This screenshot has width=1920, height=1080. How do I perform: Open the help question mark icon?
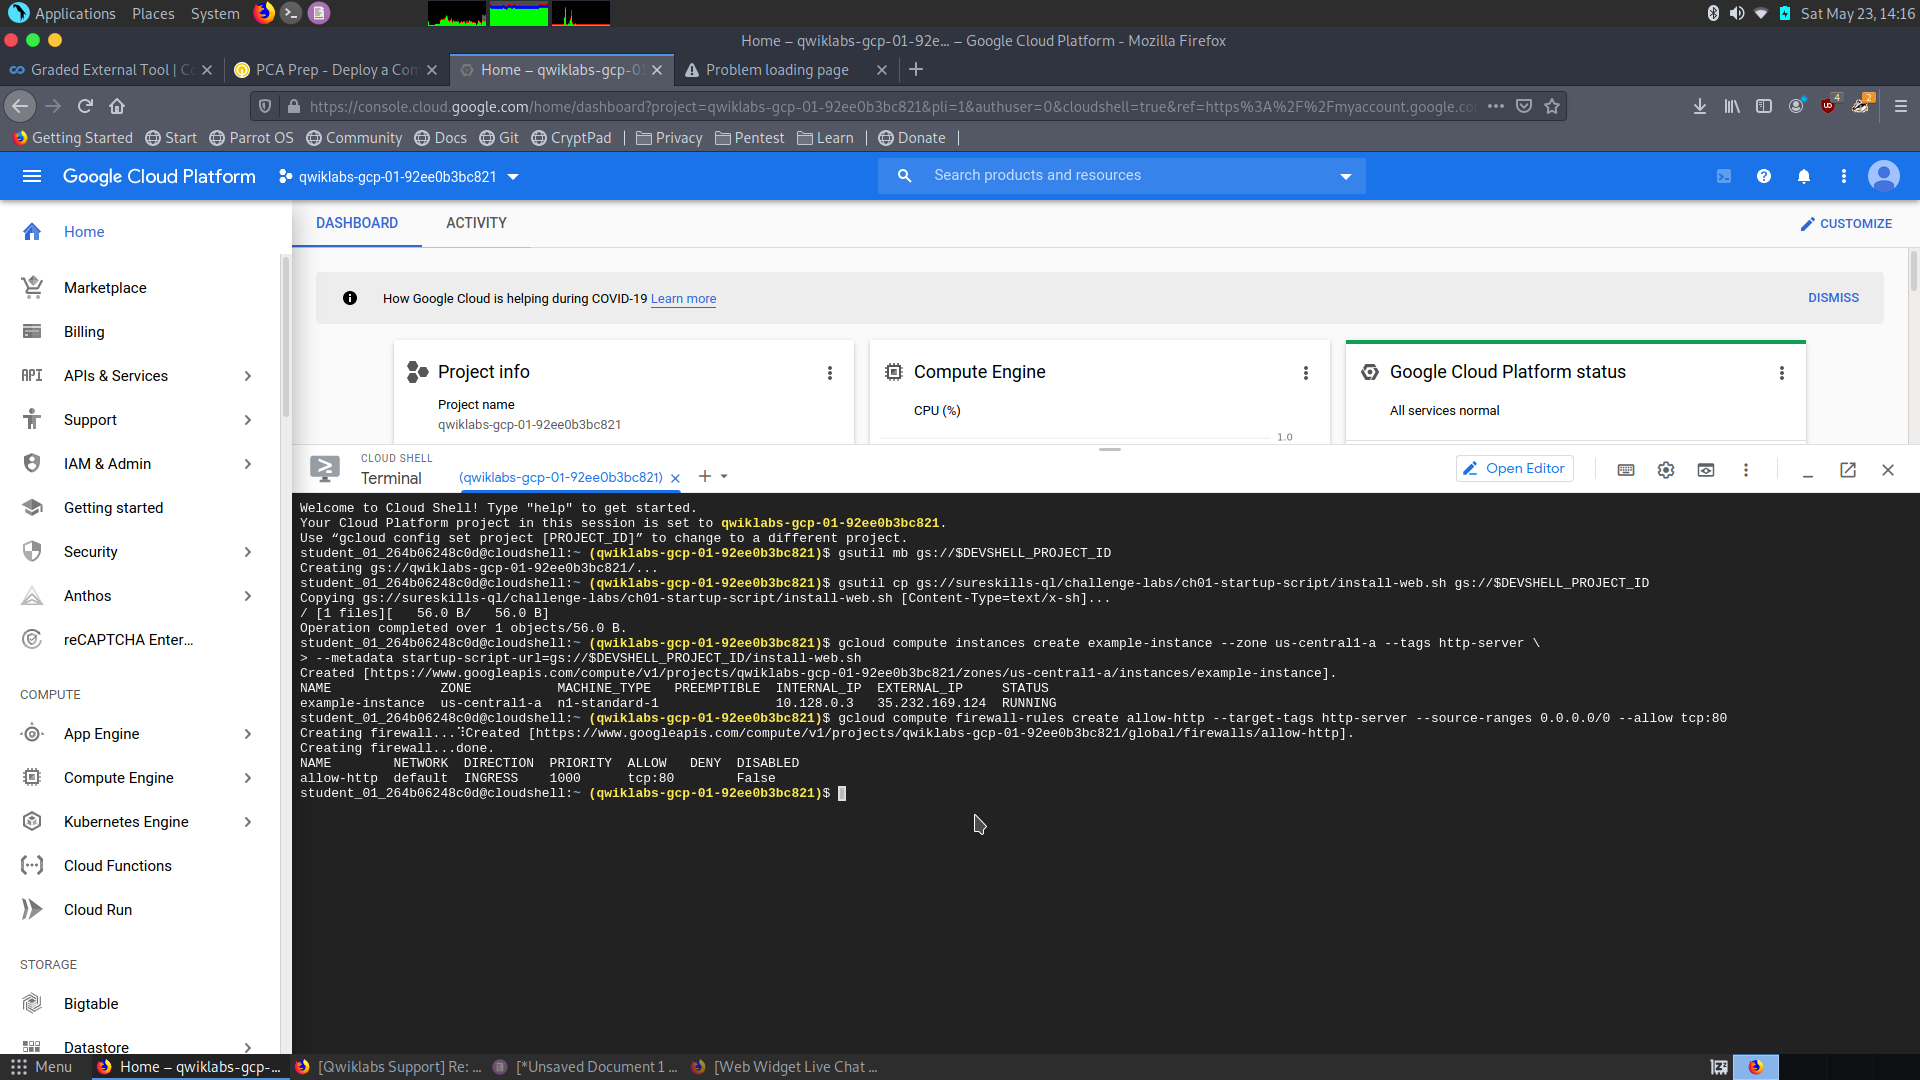pyautogui.click(x=1763, y=175)
